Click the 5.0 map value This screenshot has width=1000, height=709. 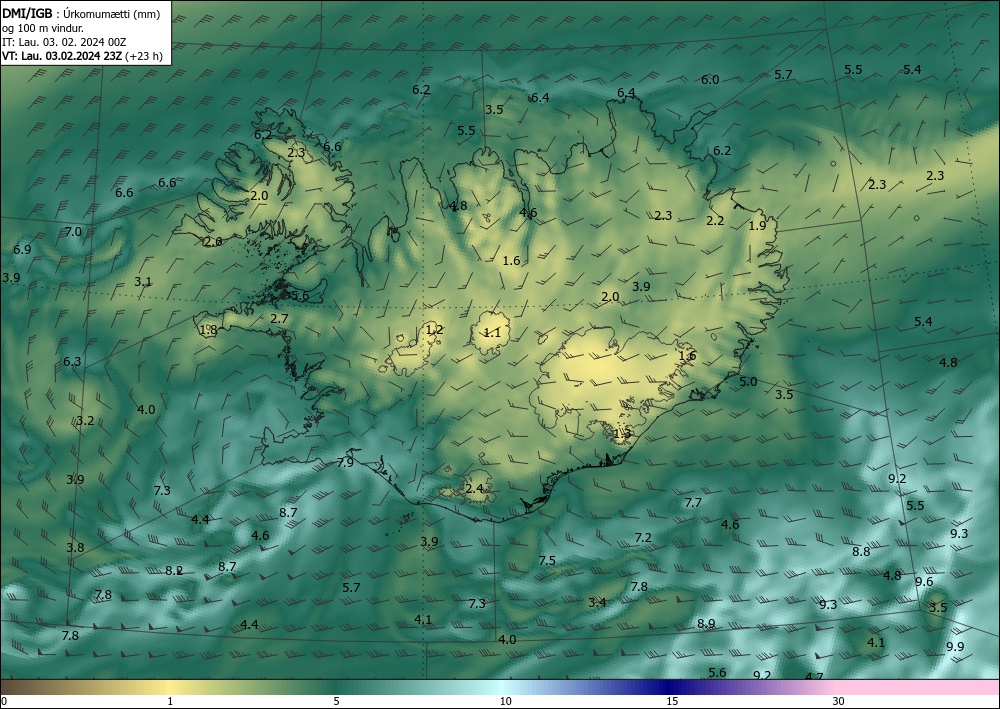click(748, 381)
